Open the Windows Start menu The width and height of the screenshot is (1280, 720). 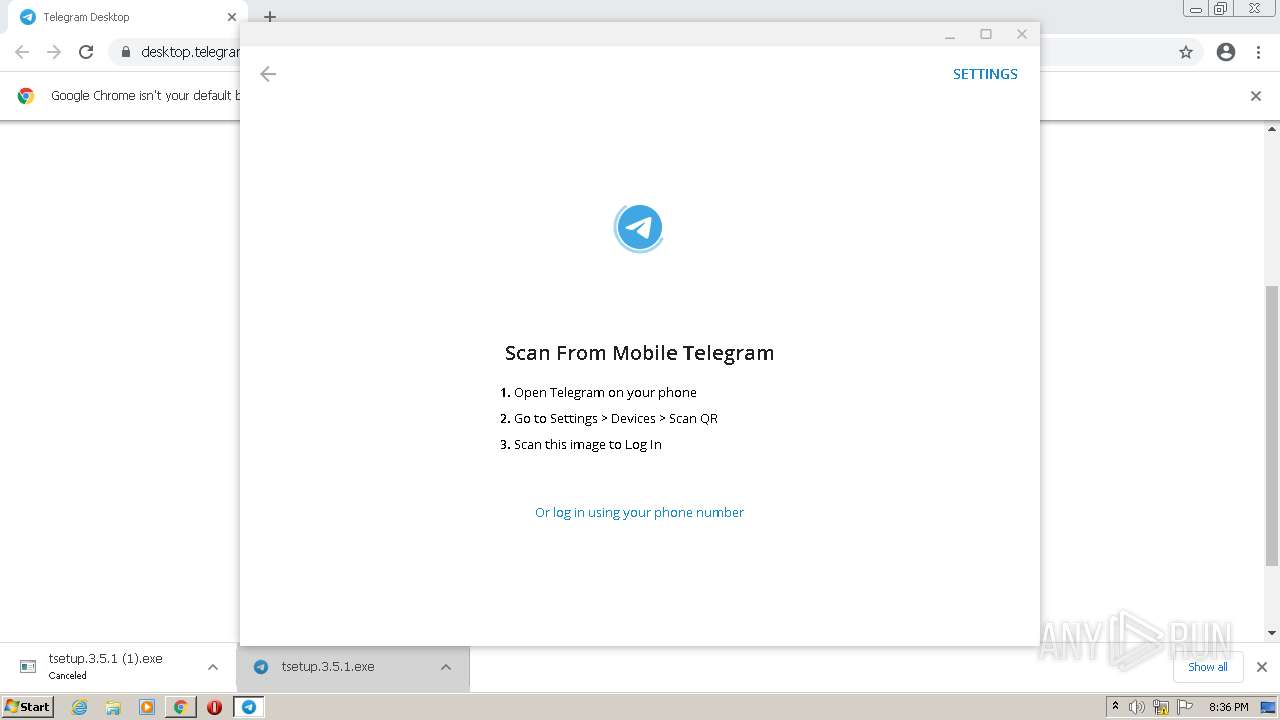point(27,707)
